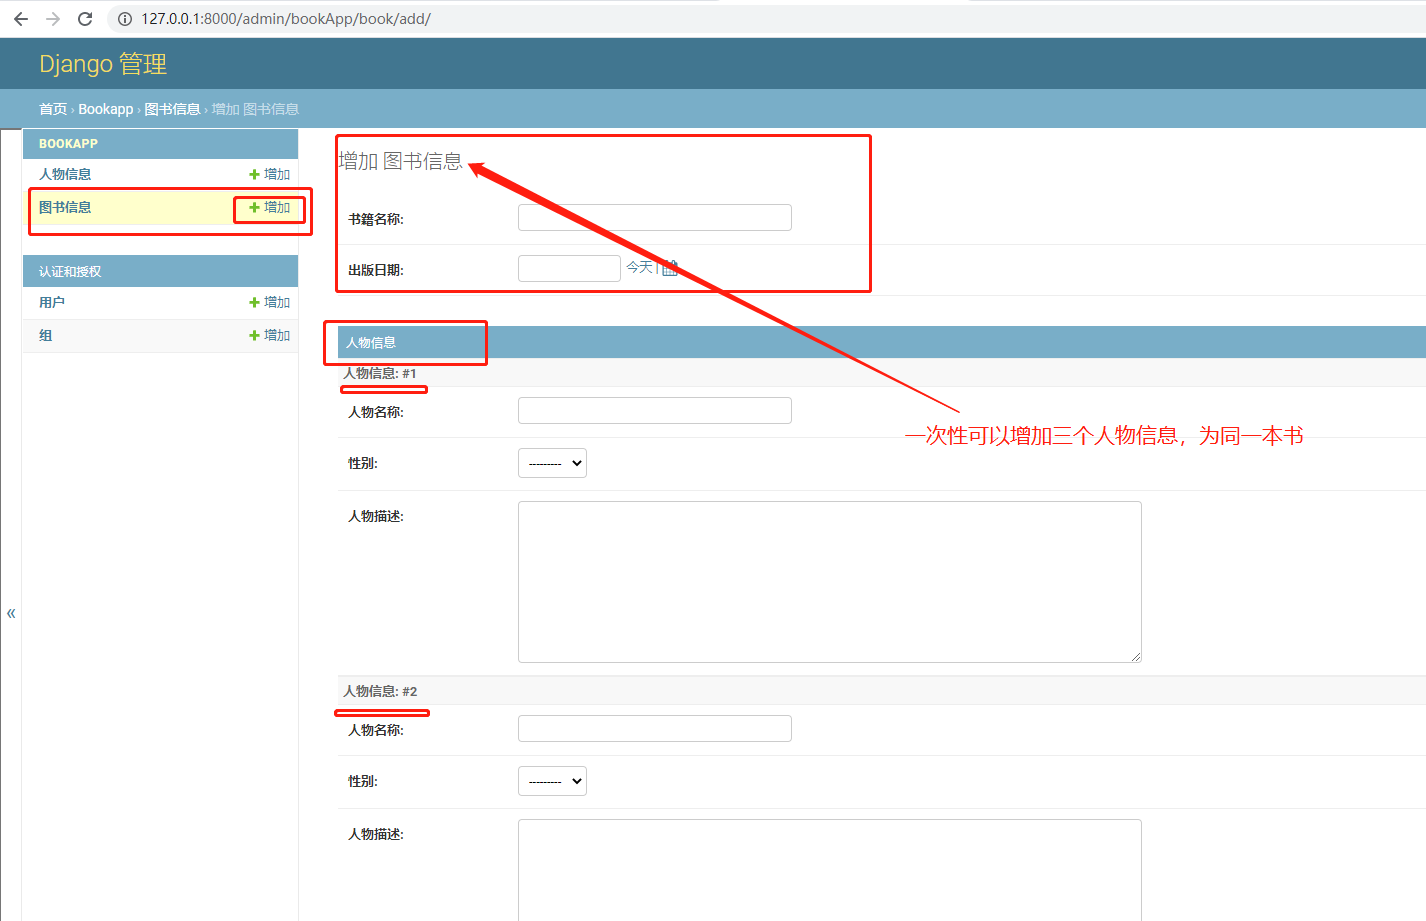Open 组 in the sidebar
The height and width of the screenshot is (921, 1426).
(46, 335)
